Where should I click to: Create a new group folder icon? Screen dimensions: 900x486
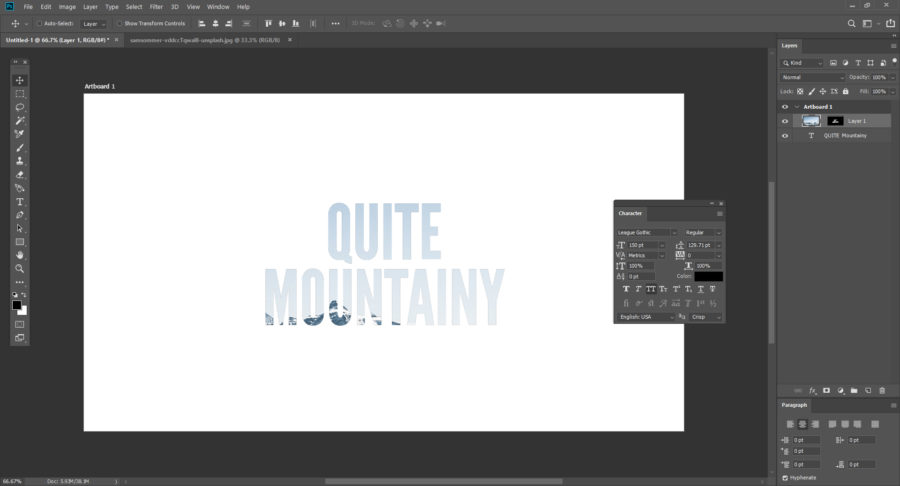pos(854,391)
